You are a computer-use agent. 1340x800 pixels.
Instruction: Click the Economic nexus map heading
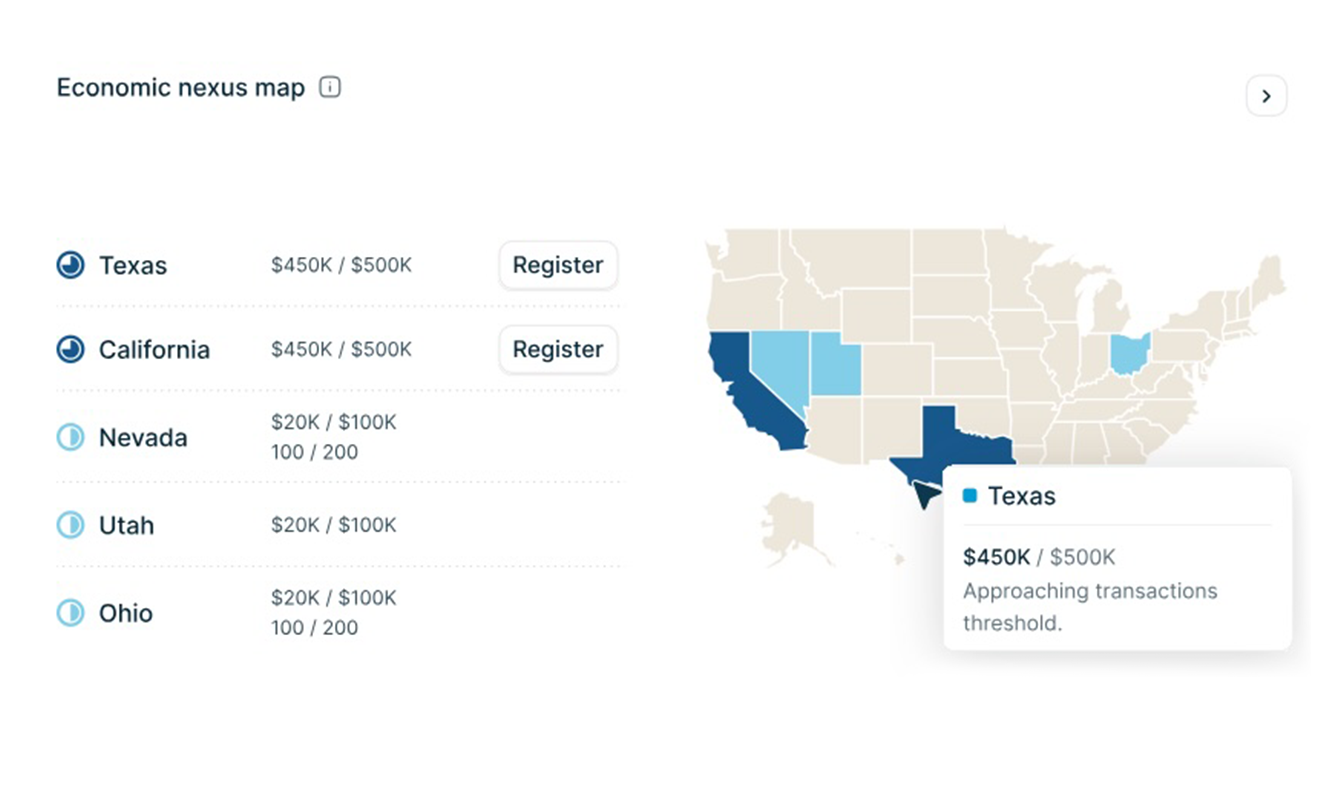pyautogui.click(x=180, y=87)
